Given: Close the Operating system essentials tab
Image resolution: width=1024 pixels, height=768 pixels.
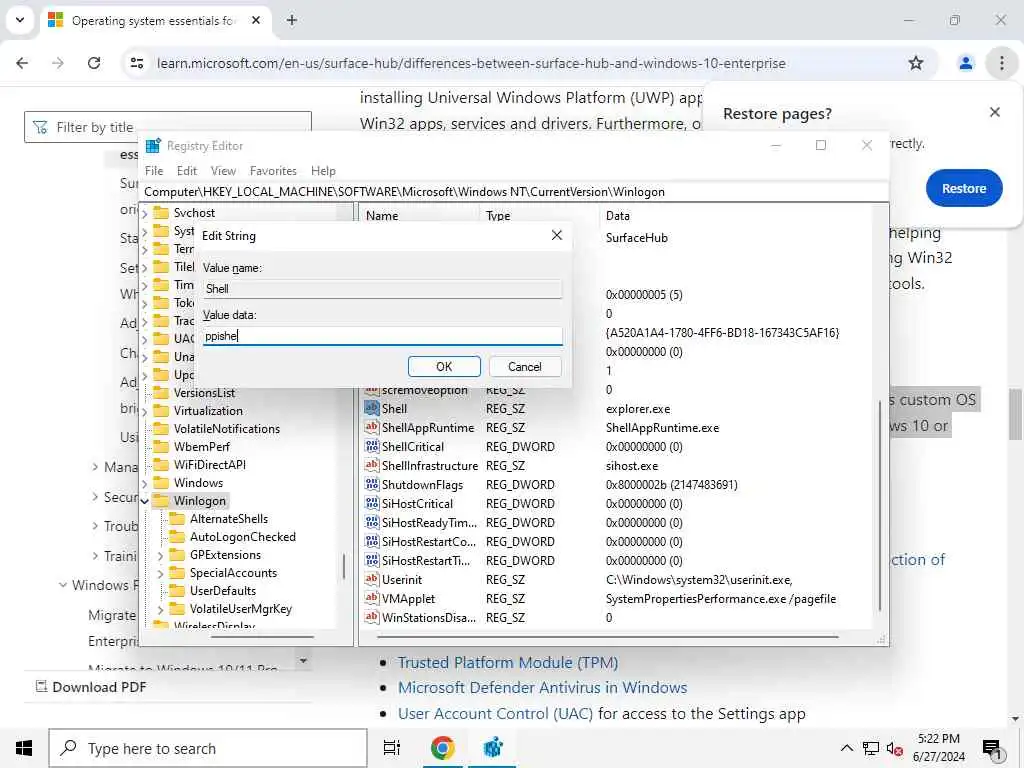Looking at the screenshot, I should (256, 20).
